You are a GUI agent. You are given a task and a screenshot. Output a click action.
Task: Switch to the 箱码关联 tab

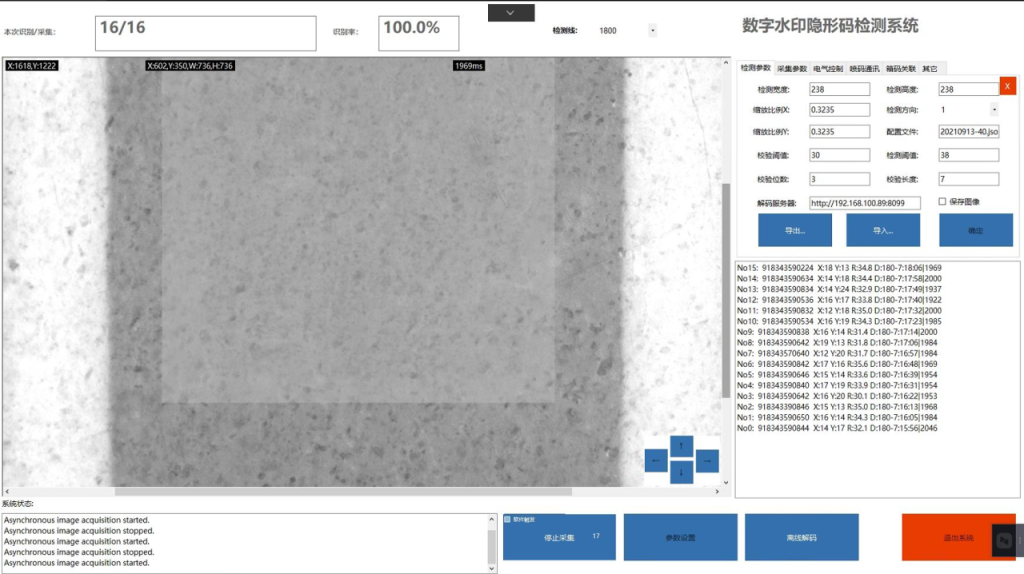[901, 69]
